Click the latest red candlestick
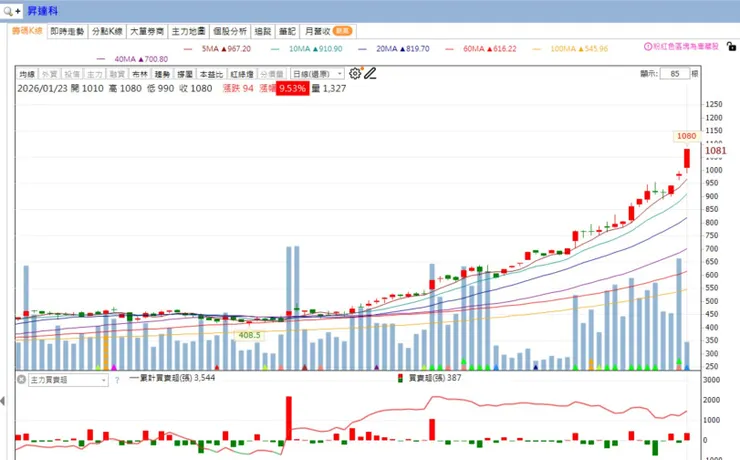The width and height of the screenshot is (740, 460). (x=687, y=159)
